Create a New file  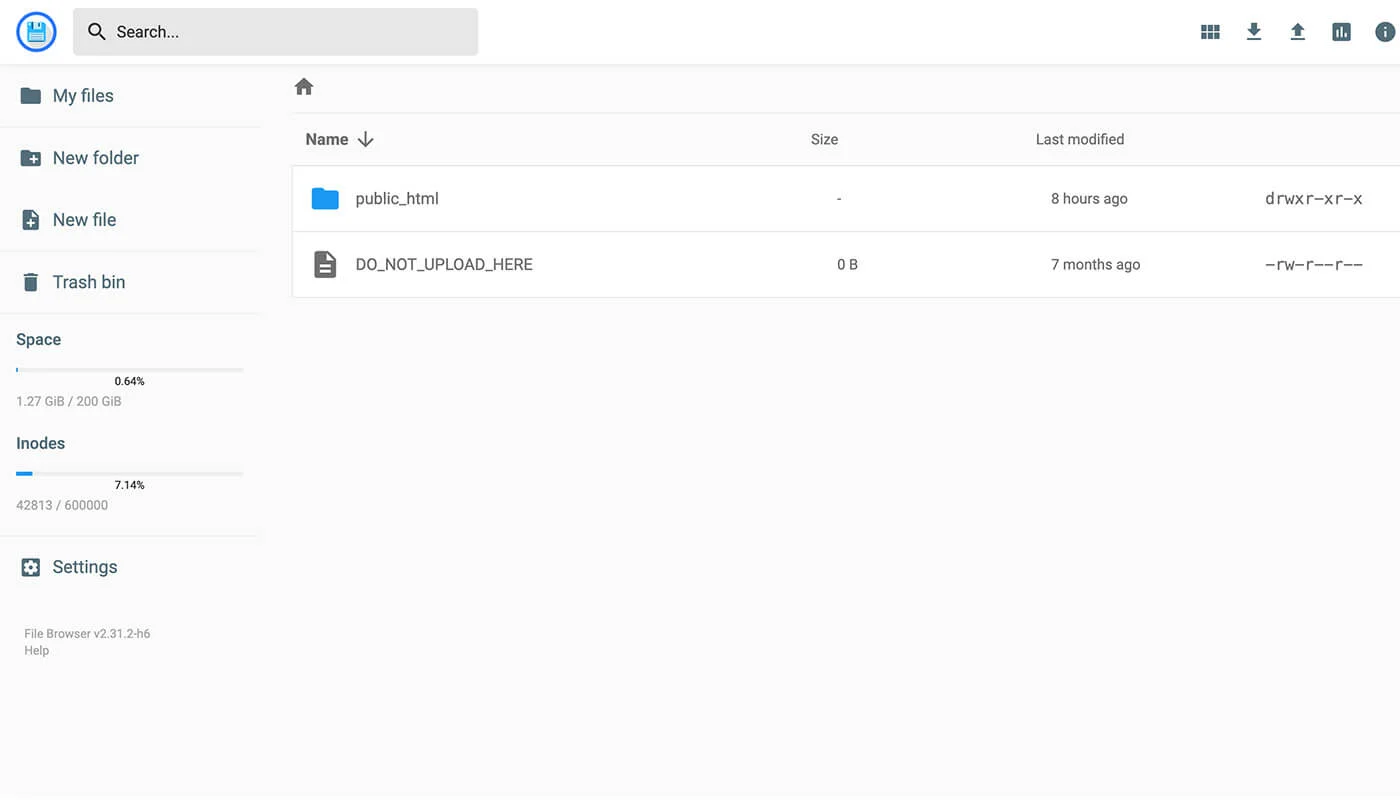(84, 220)
